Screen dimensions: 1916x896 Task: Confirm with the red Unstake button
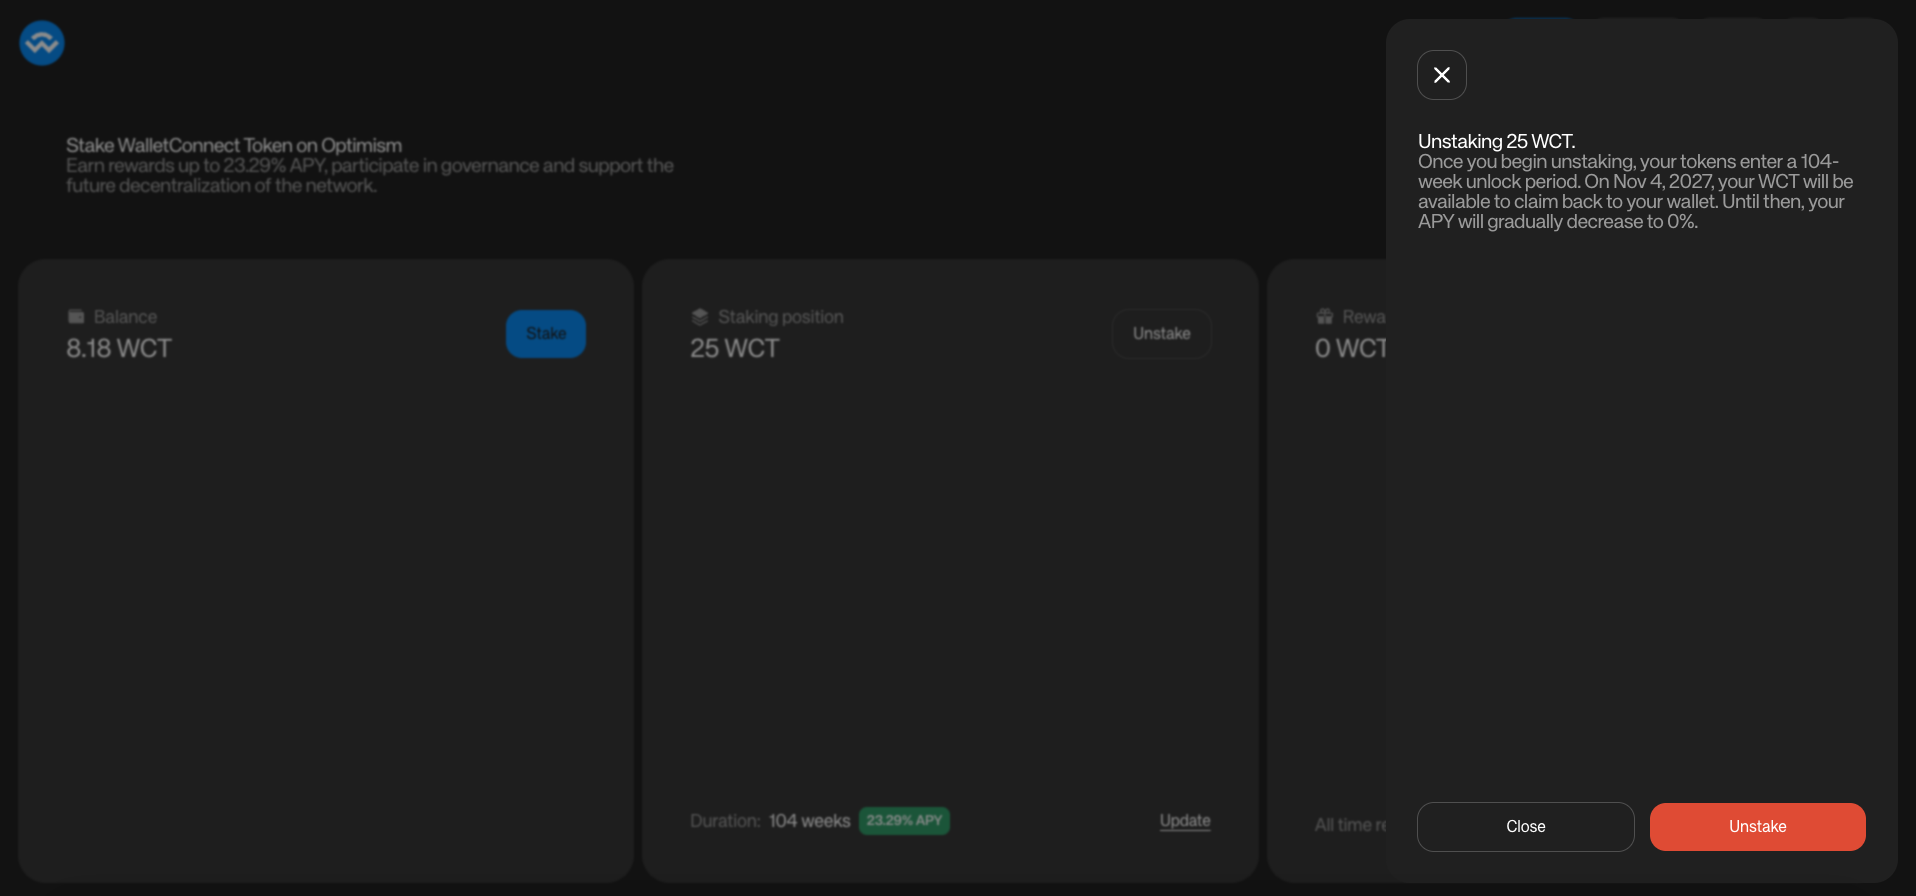point(1757,827)
